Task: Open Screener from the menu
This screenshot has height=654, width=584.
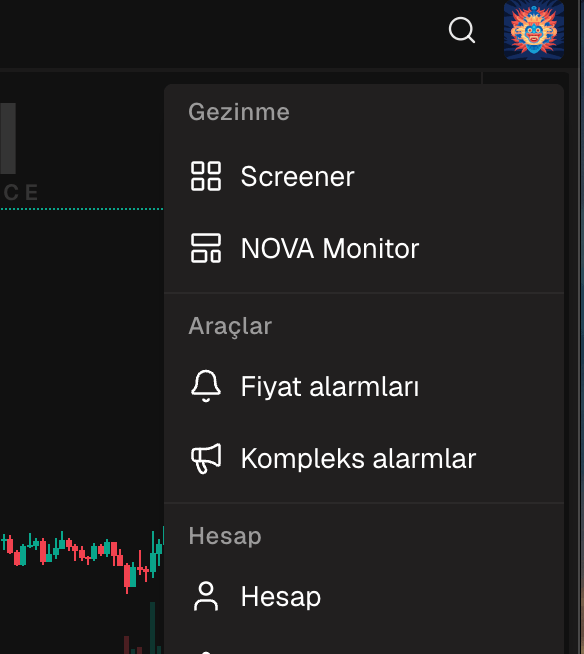Action: pyautogui.click(x=364, y=176)
